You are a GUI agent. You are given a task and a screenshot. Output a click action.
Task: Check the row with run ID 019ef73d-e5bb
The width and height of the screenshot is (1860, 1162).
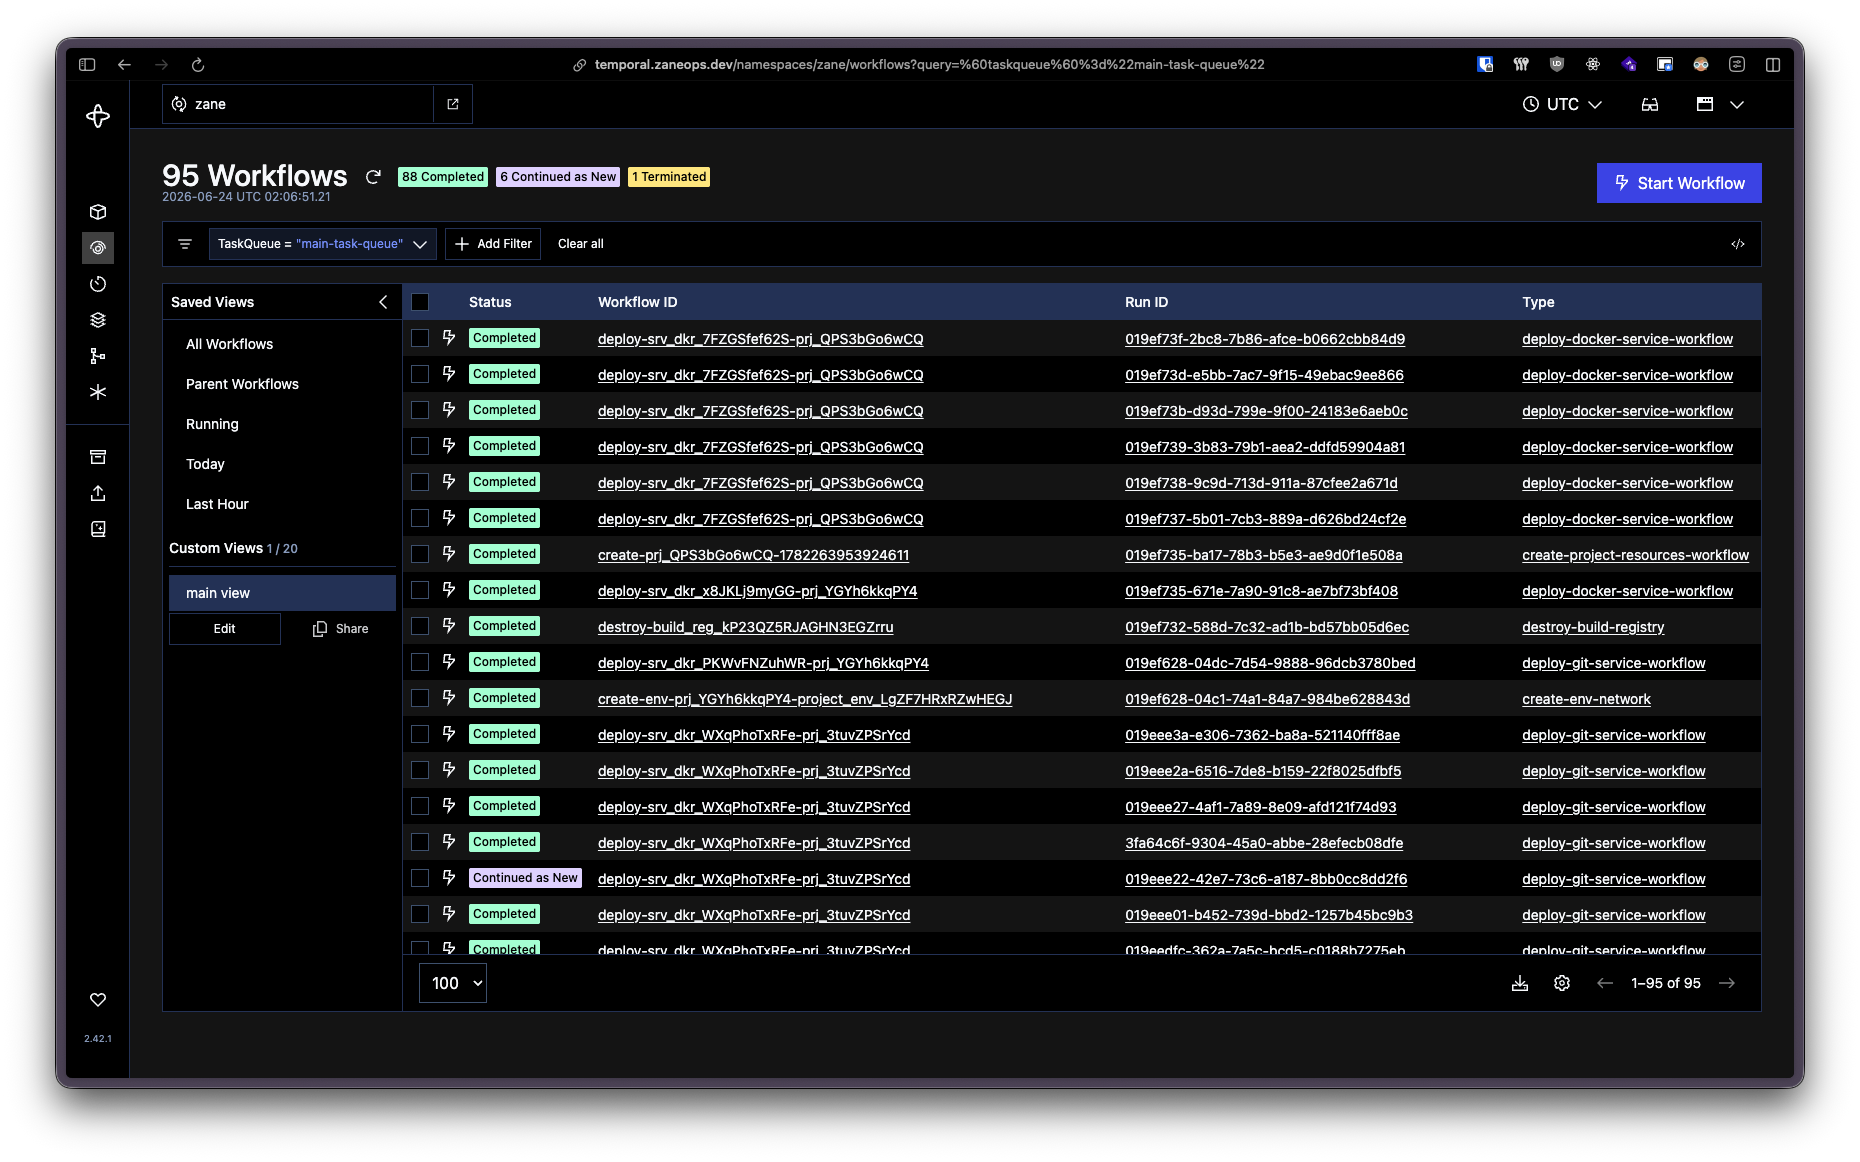coord(420,374)
